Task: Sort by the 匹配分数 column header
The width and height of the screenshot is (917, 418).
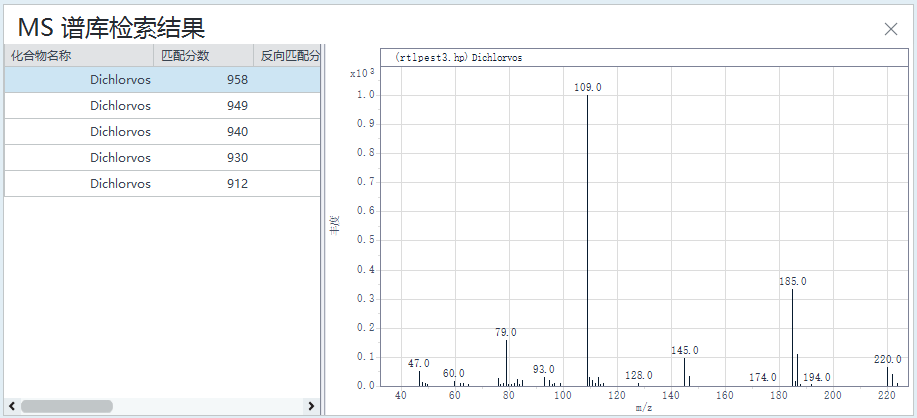Action: pos(204,56)
